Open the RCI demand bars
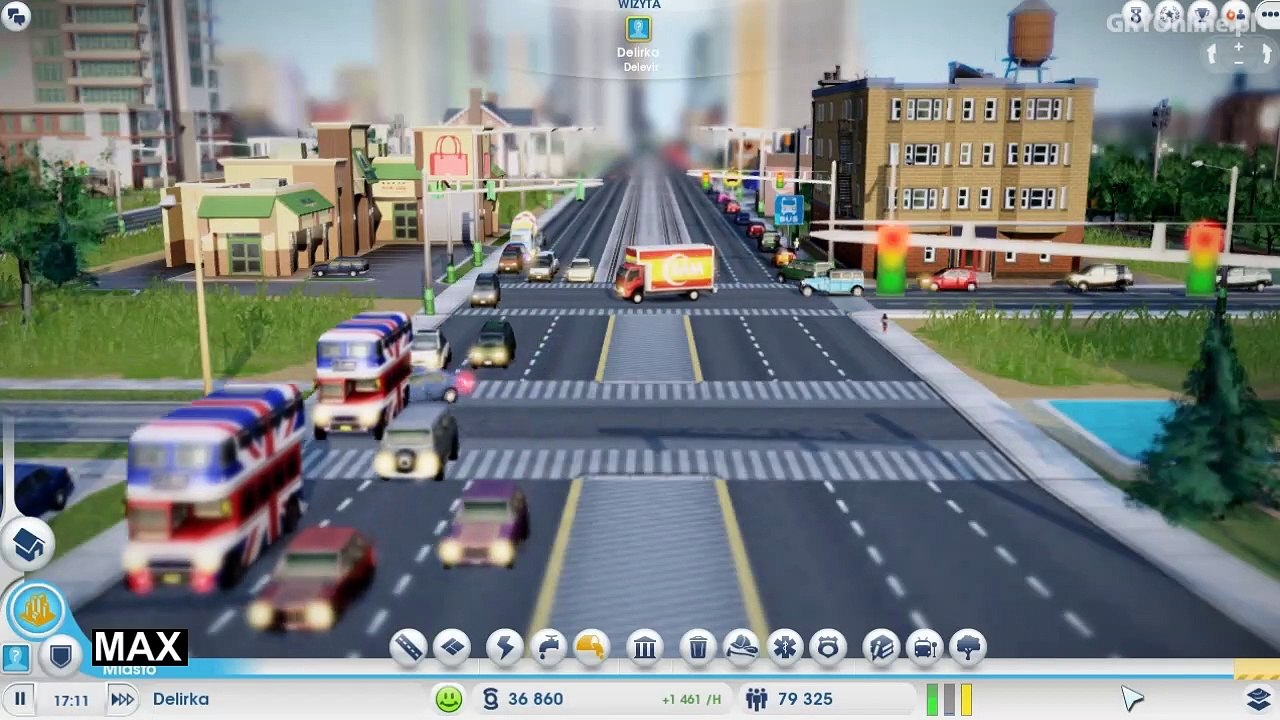The width and height of the screenshot is (1280, 720). tap(949, 699)
